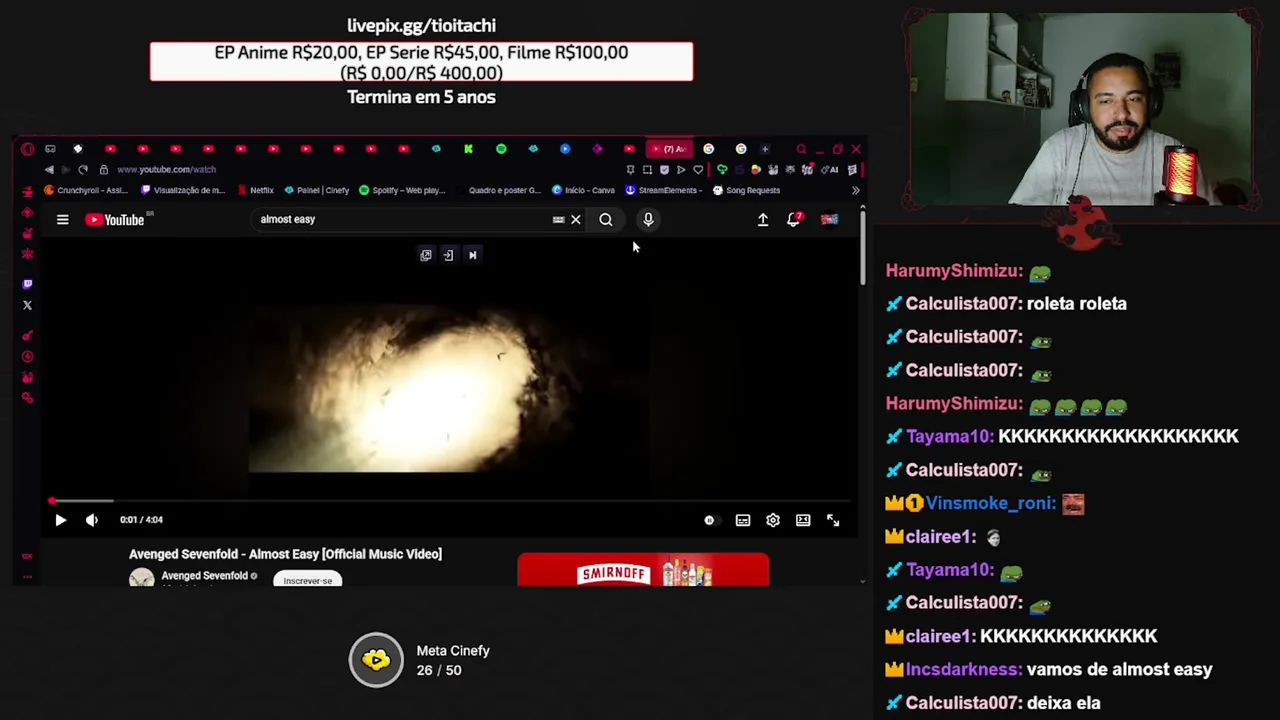The image size is (1280, 720).
Task: Open the Avenged Sevenfold channel name
Action: [x=204, y=576]
